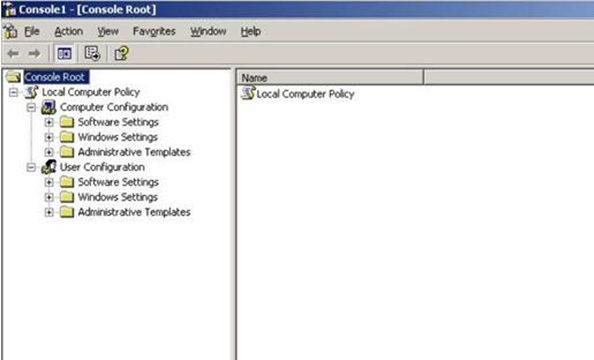
Task: Select Local Computer Policy text in right pane
Action: click(x=305, y=94)
